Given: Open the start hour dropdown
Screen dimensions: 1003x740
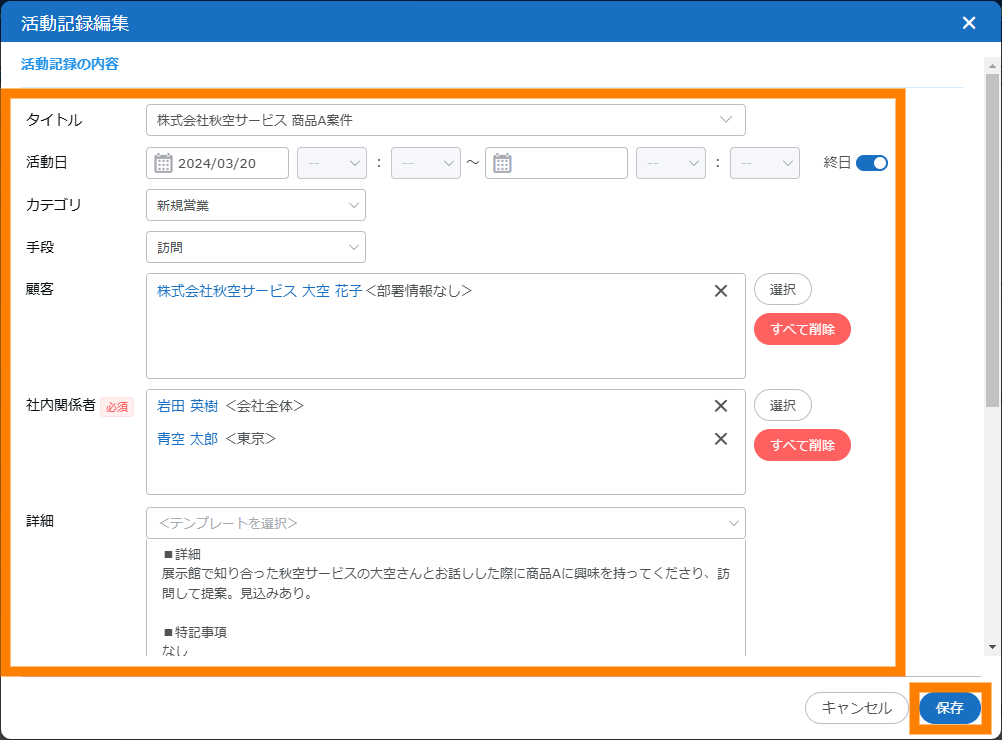Looking at the screenshot, I should [x=332, y=163].
